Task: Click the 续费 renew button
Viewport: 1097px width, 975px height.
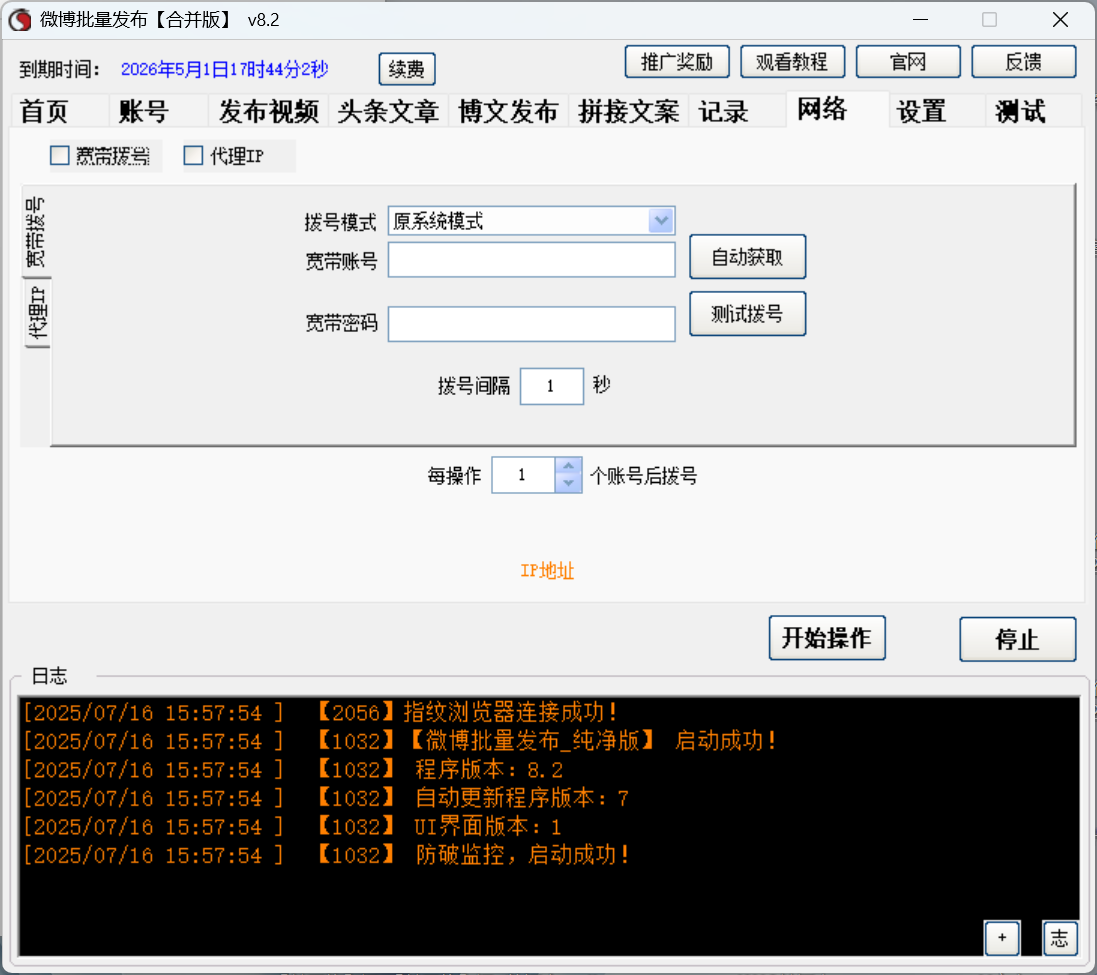Action: click(x=406, y=69)
